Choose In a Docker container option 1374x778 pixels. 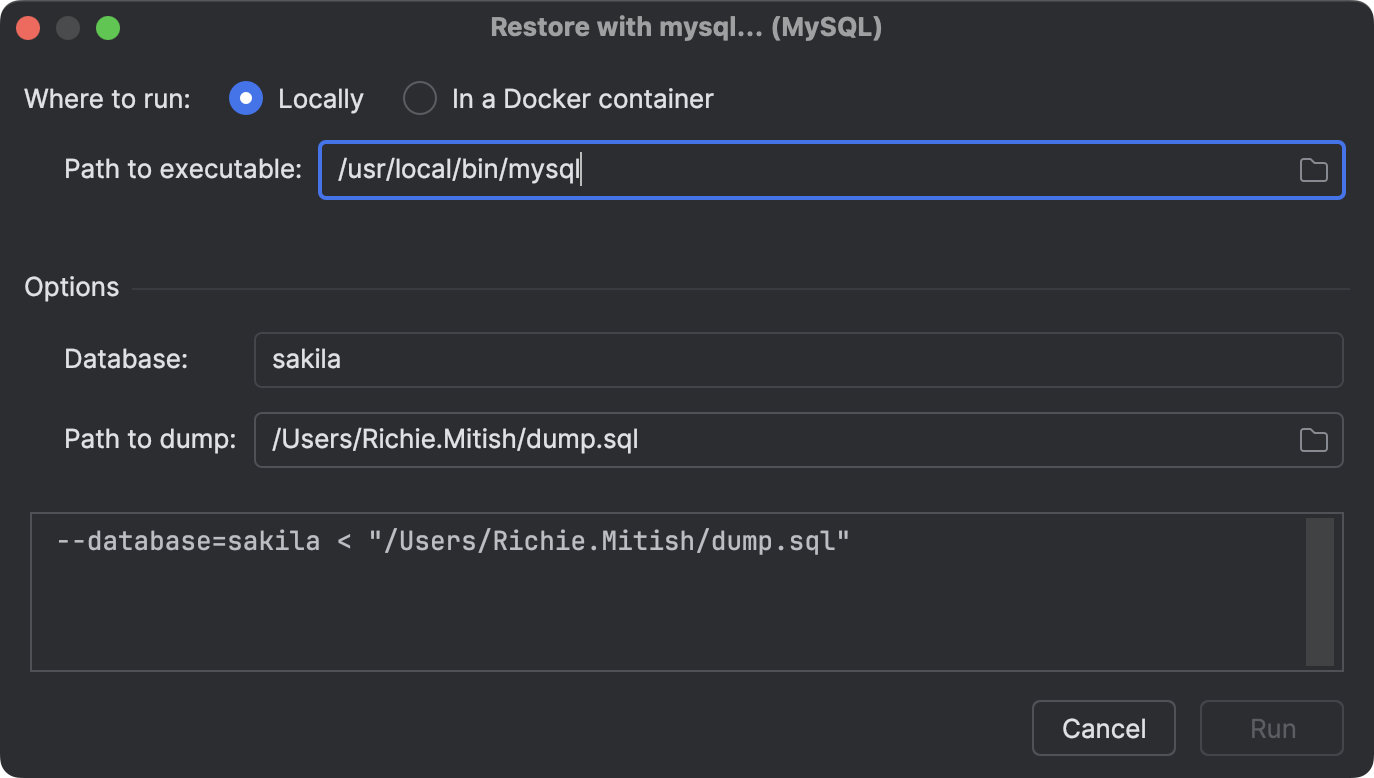point(420,98)
